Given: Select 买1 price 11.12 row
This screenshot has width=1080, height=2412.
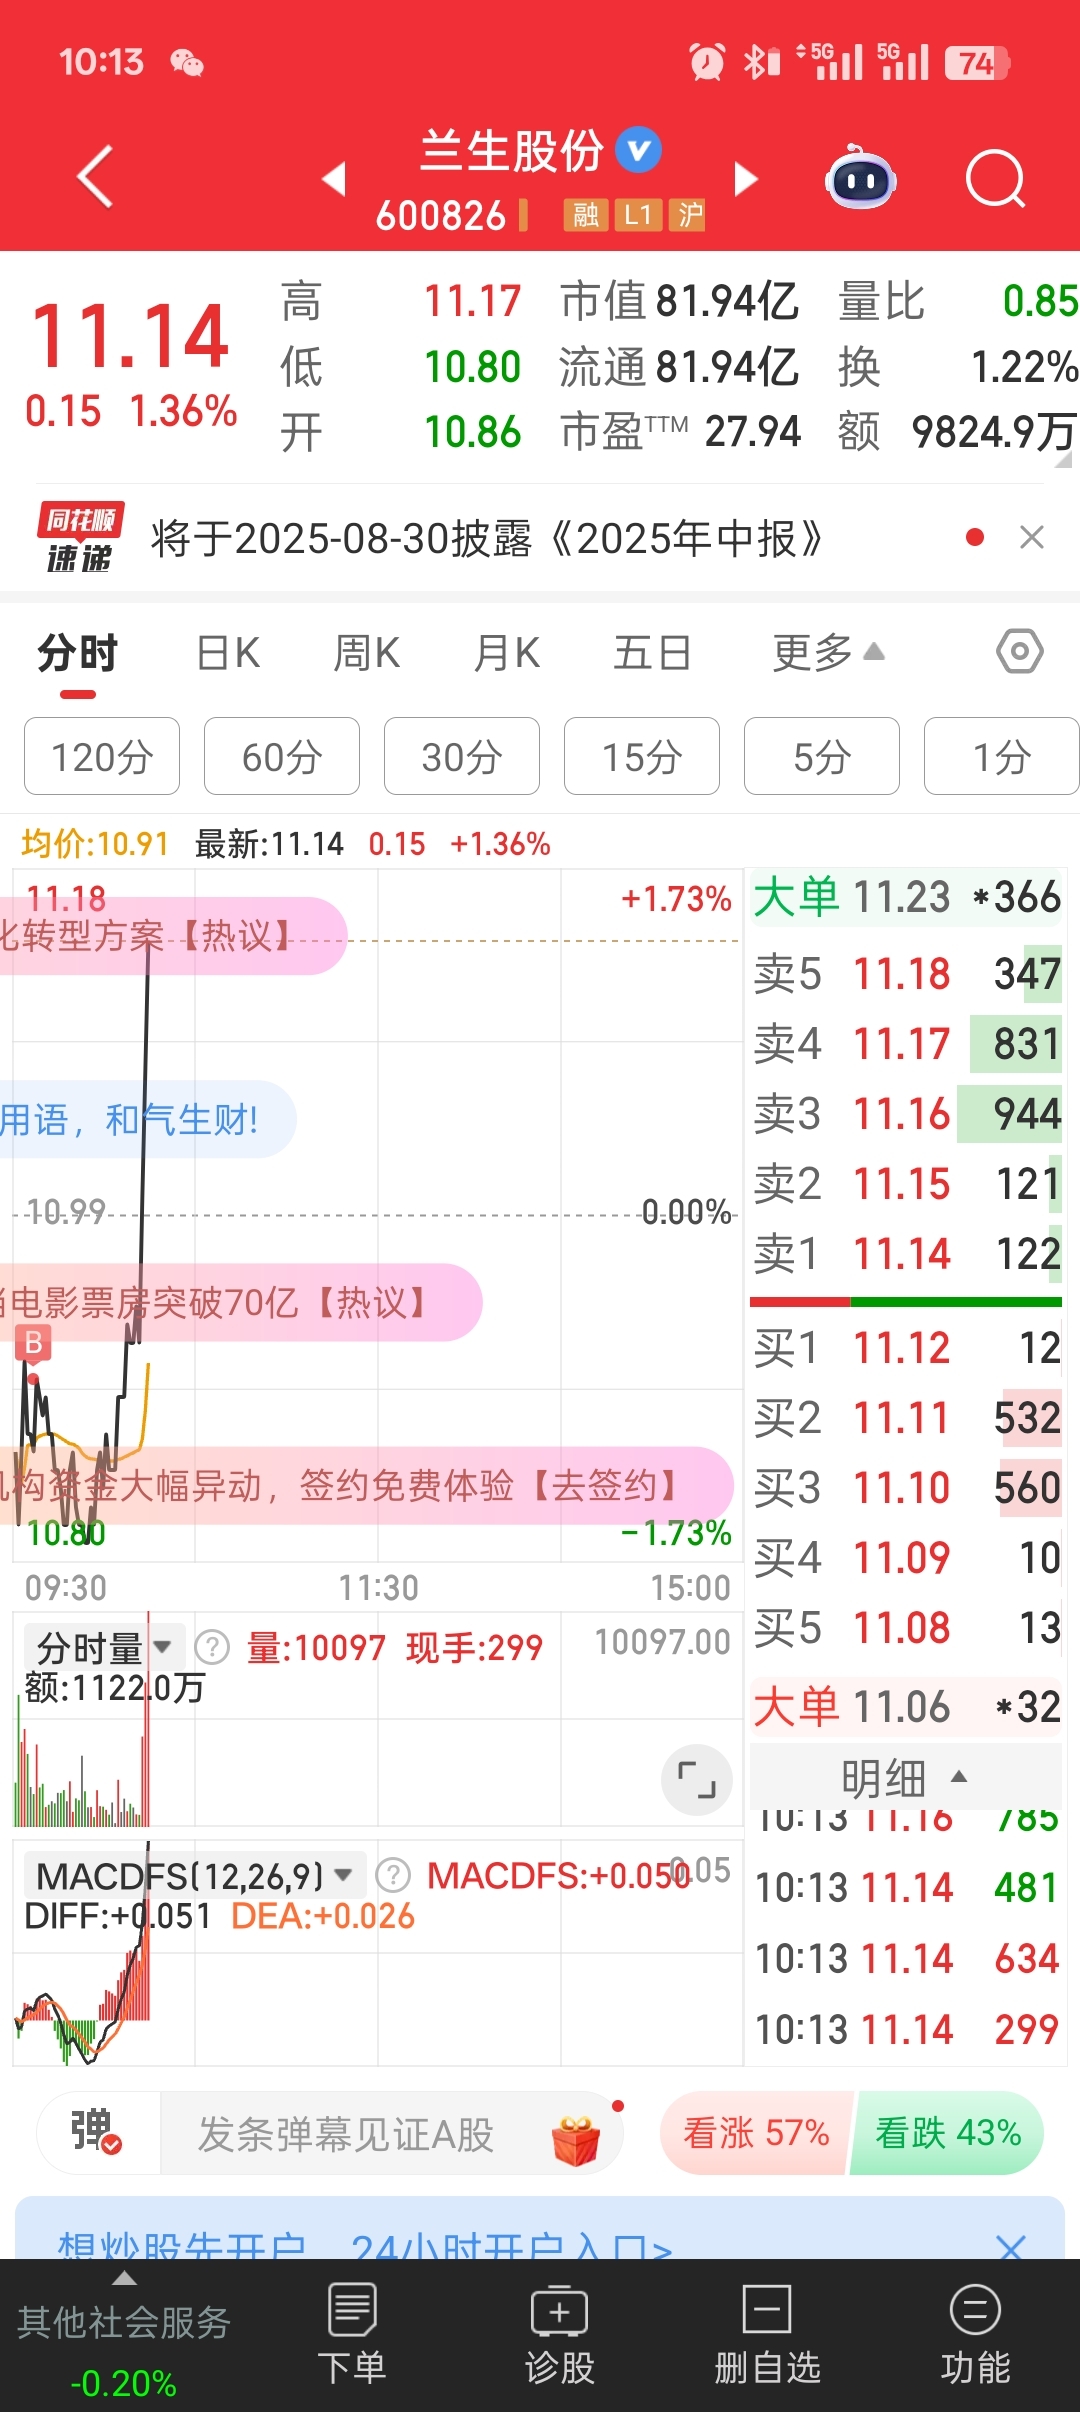Looking at the screenshot, I should (x=906, y=1347).
